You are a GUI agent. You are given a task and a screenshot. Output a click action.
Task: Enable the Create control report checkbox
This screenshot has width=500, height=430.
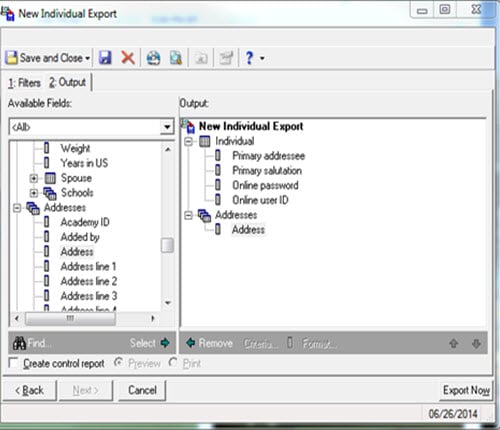tap(13, 363)
